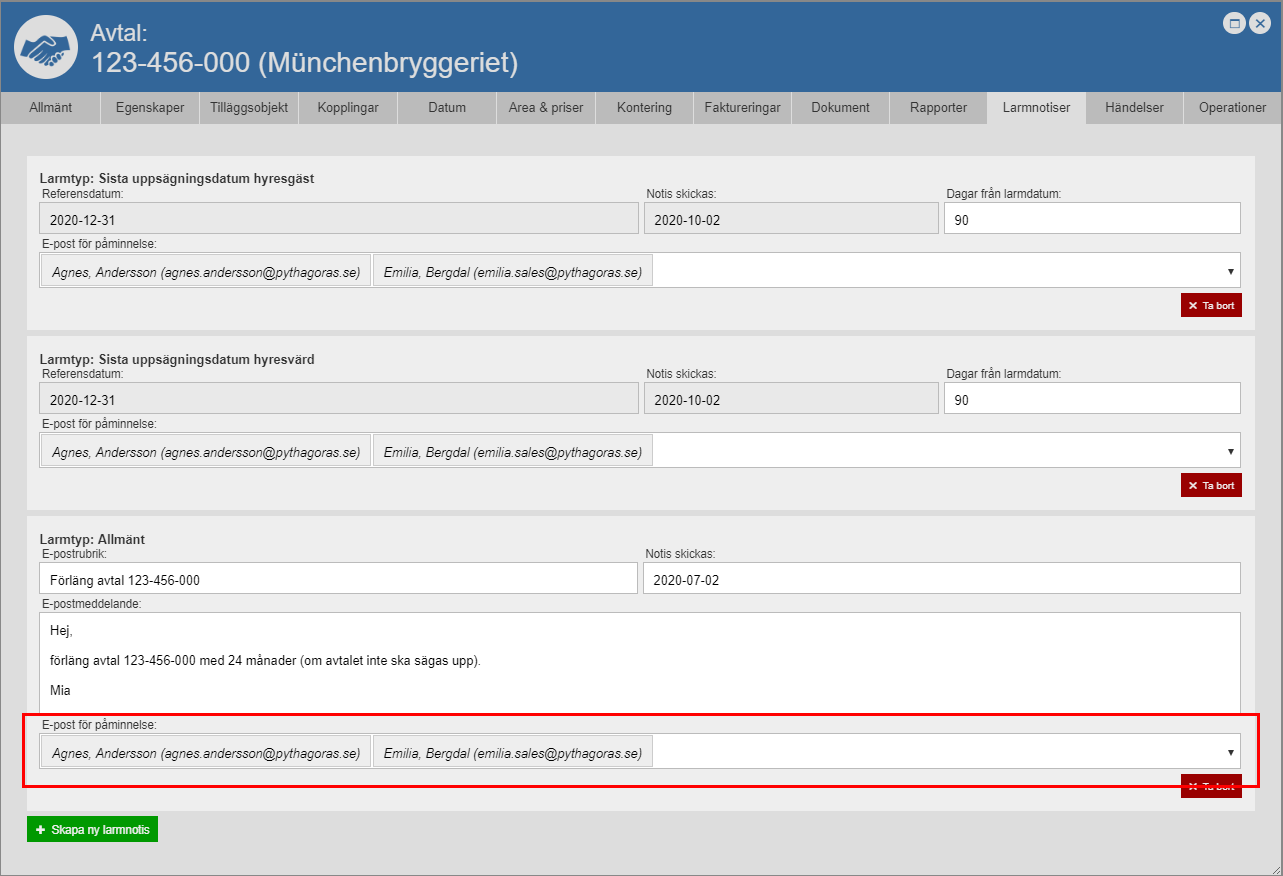The width and height of the screenshot is (1283, 876).
Task: Open e-mail dropdown in Allmänt alarm
Action: tap(1229, 753)
